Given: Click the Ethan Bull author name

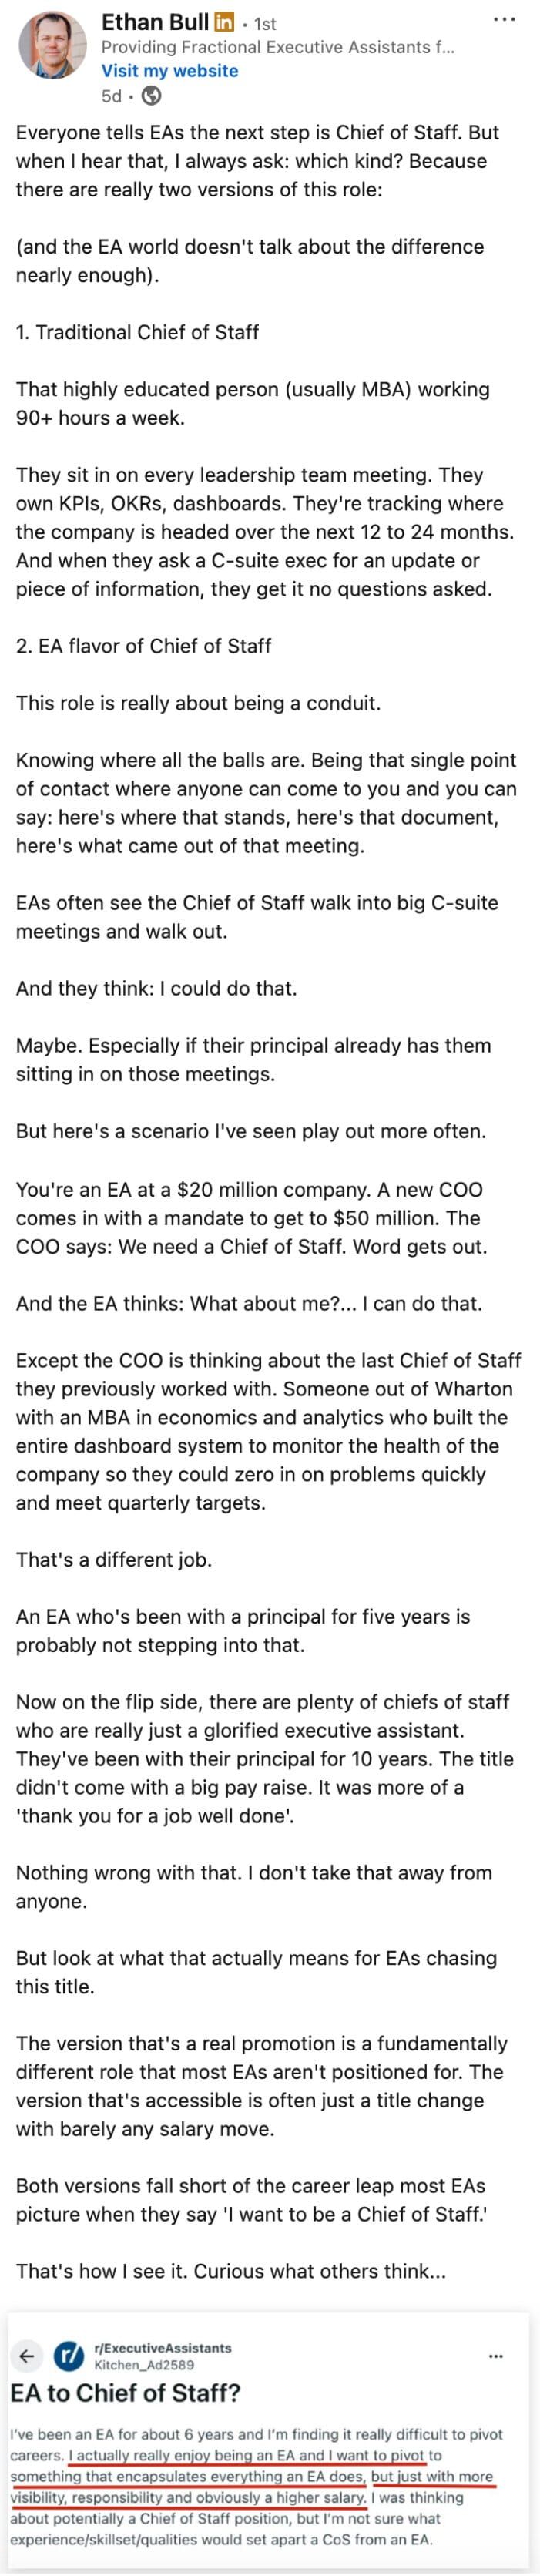Looking at the screenshot, I should pos(155,21).
